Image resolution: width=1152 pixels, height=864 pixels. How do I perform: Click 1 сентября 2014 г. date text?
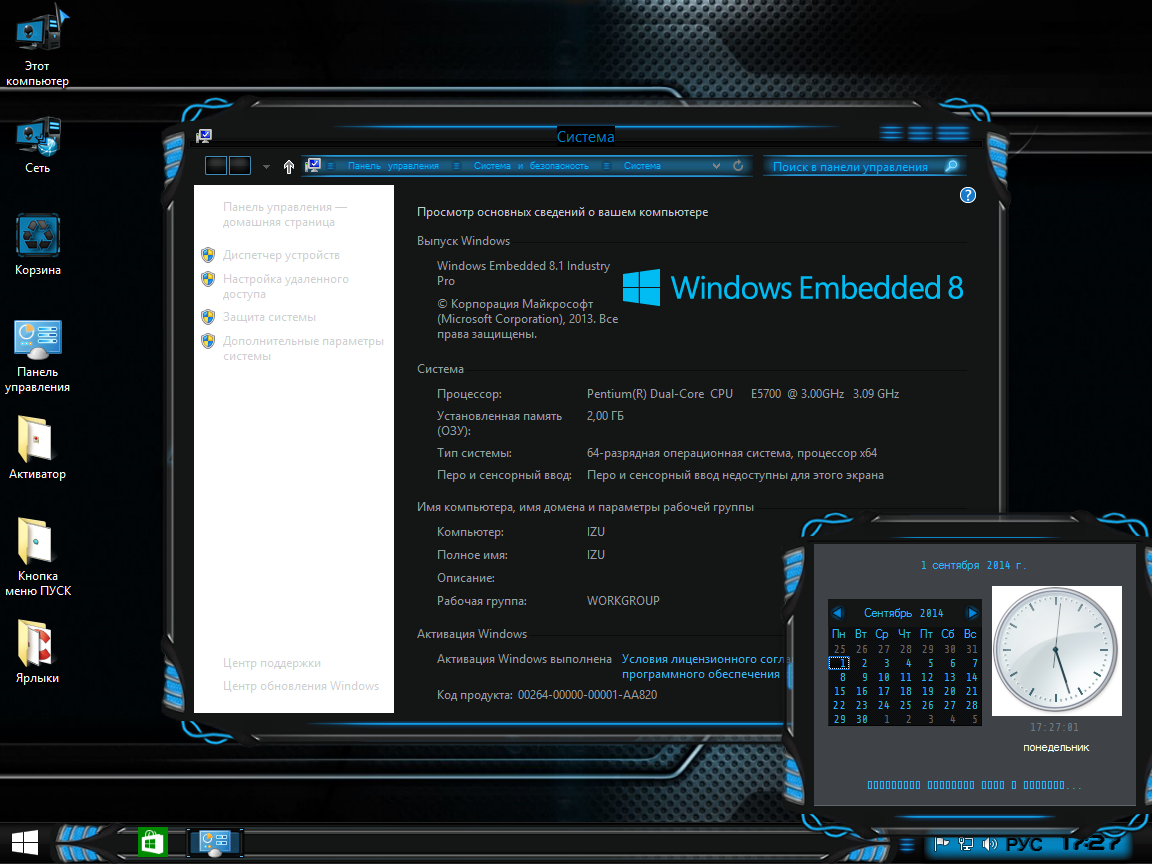click(973, 565)
